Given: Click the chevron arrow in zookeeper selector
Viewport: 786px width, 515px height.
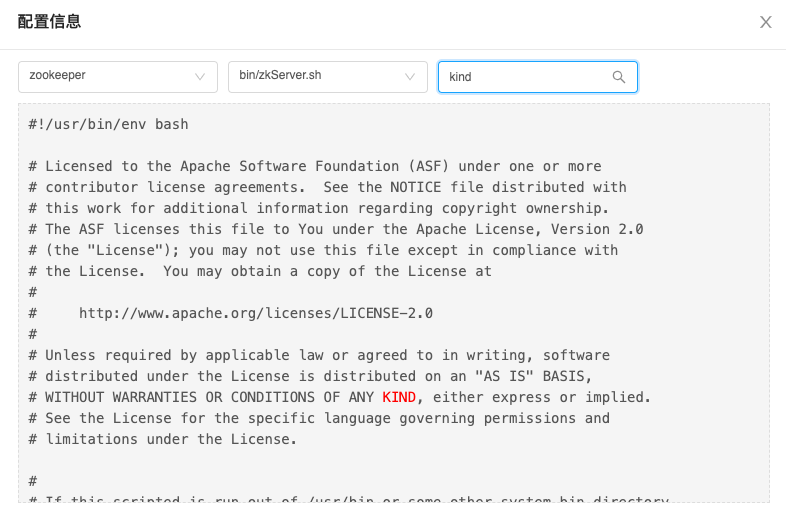Looking at the screenshot, I should (200, 77).
